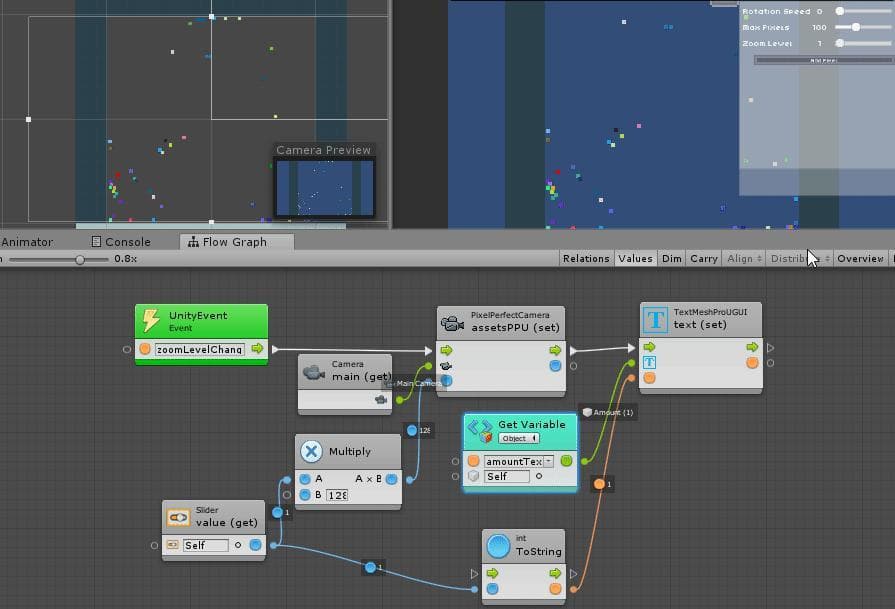The width and height of the screenshot is (895, 609).
Task: Click the Rotation Speed slider handle
Action: [x=840, y=11]
